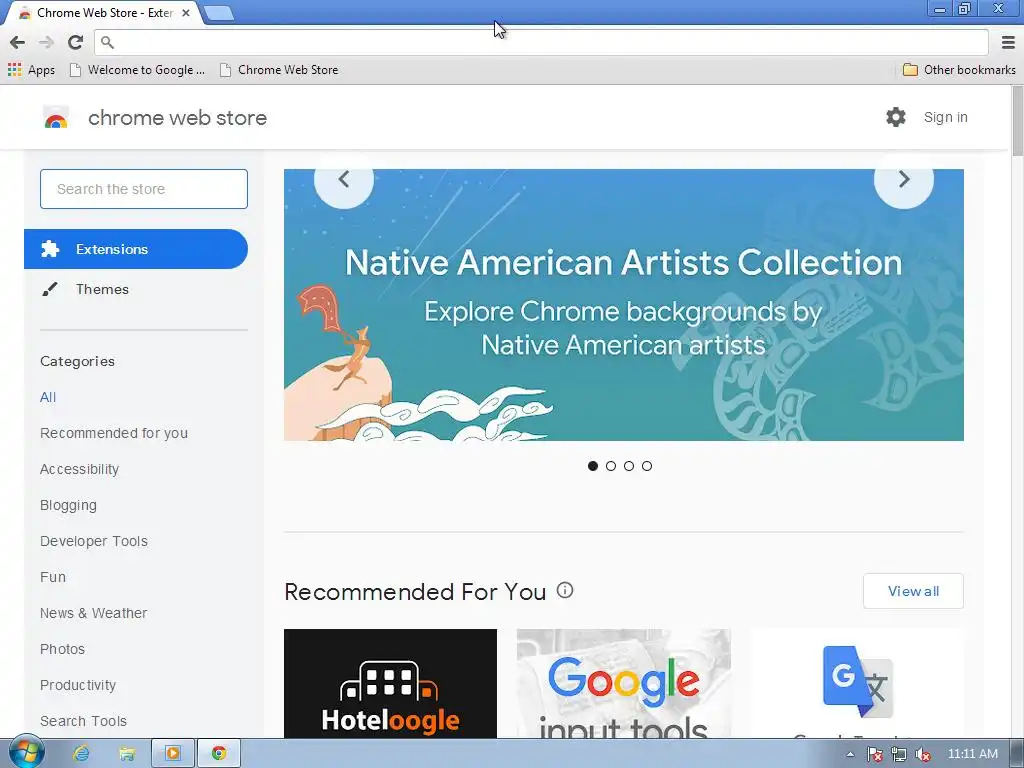The image size is (1024, 768).
Task: Focus the Search the store field
Action: tap(144, 189)
